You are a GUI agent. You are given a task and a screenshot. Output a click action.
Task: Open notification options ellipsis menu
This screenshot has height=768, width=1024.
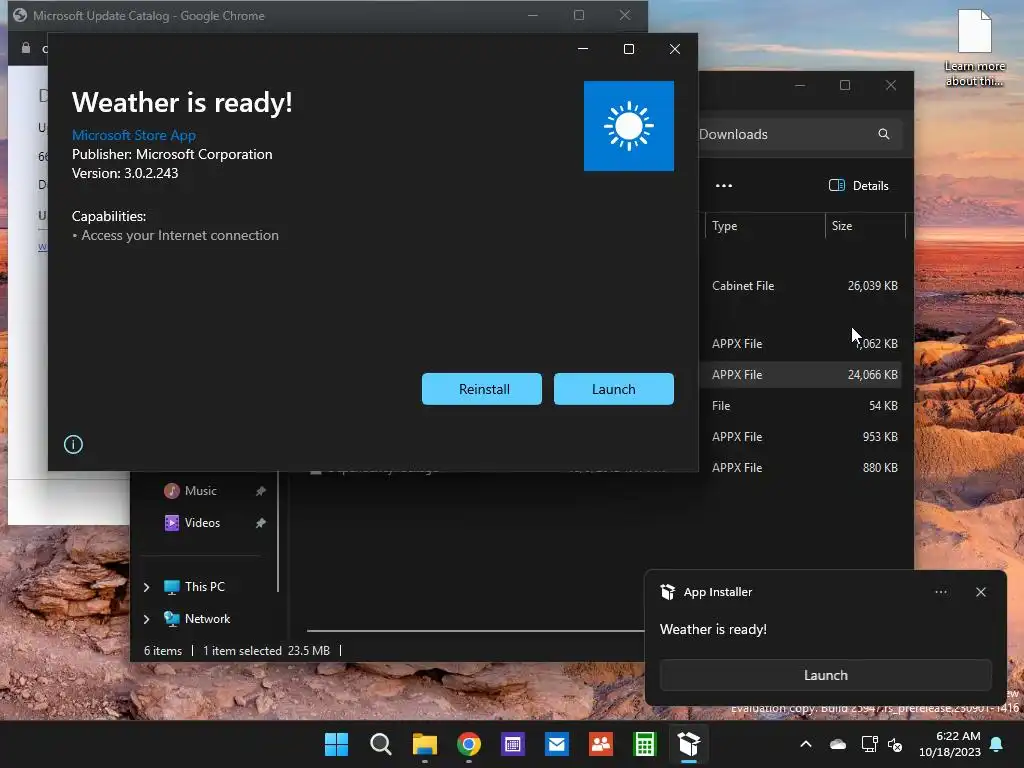940,592
